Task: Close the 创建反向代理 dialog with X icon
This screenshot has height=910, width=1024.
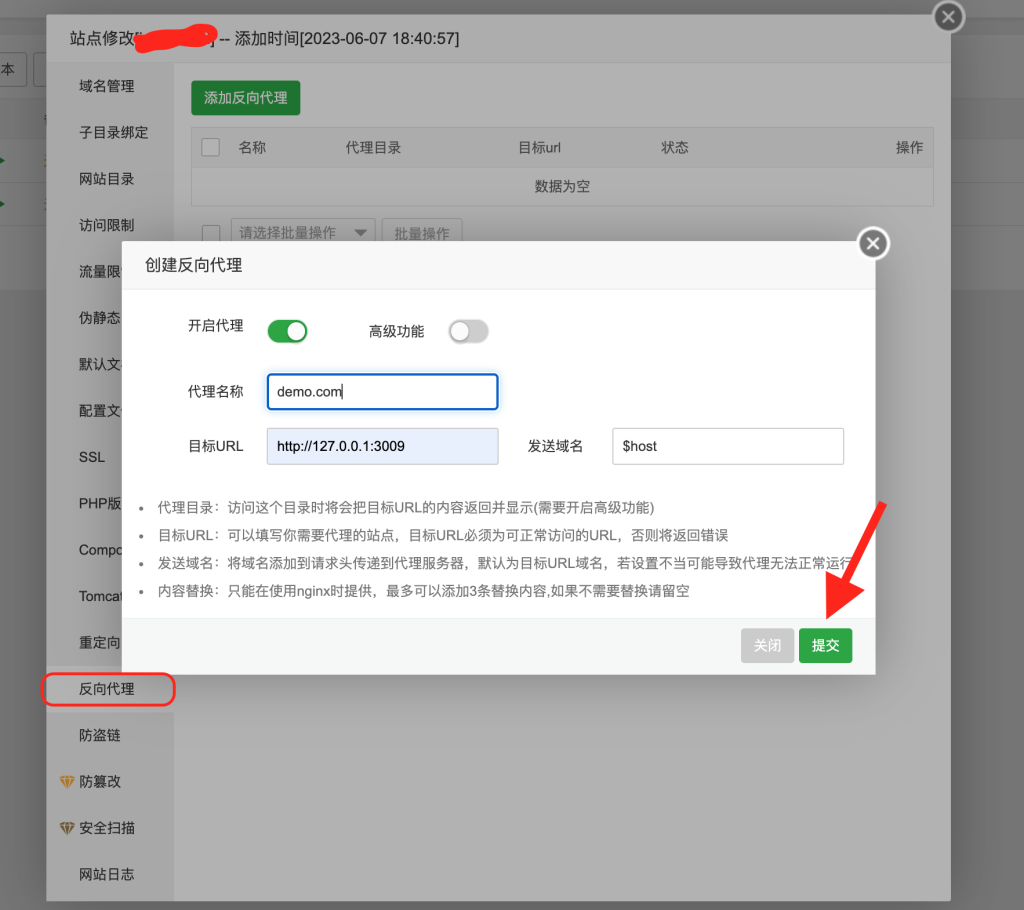Action: [x=873, y=243]
